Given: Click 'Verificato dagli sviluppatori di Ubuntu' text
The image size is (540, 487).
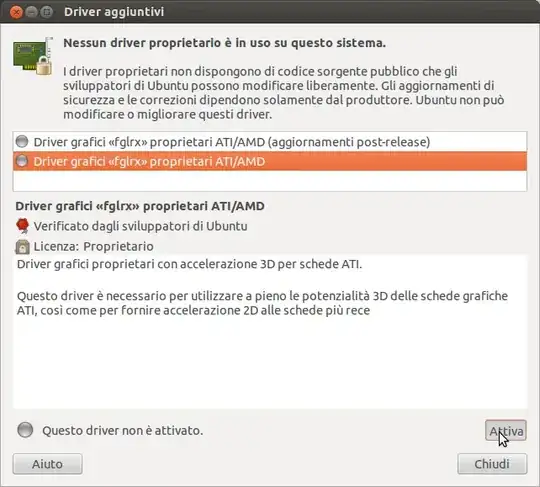Looking at the screenshot, I should [141, 226].
